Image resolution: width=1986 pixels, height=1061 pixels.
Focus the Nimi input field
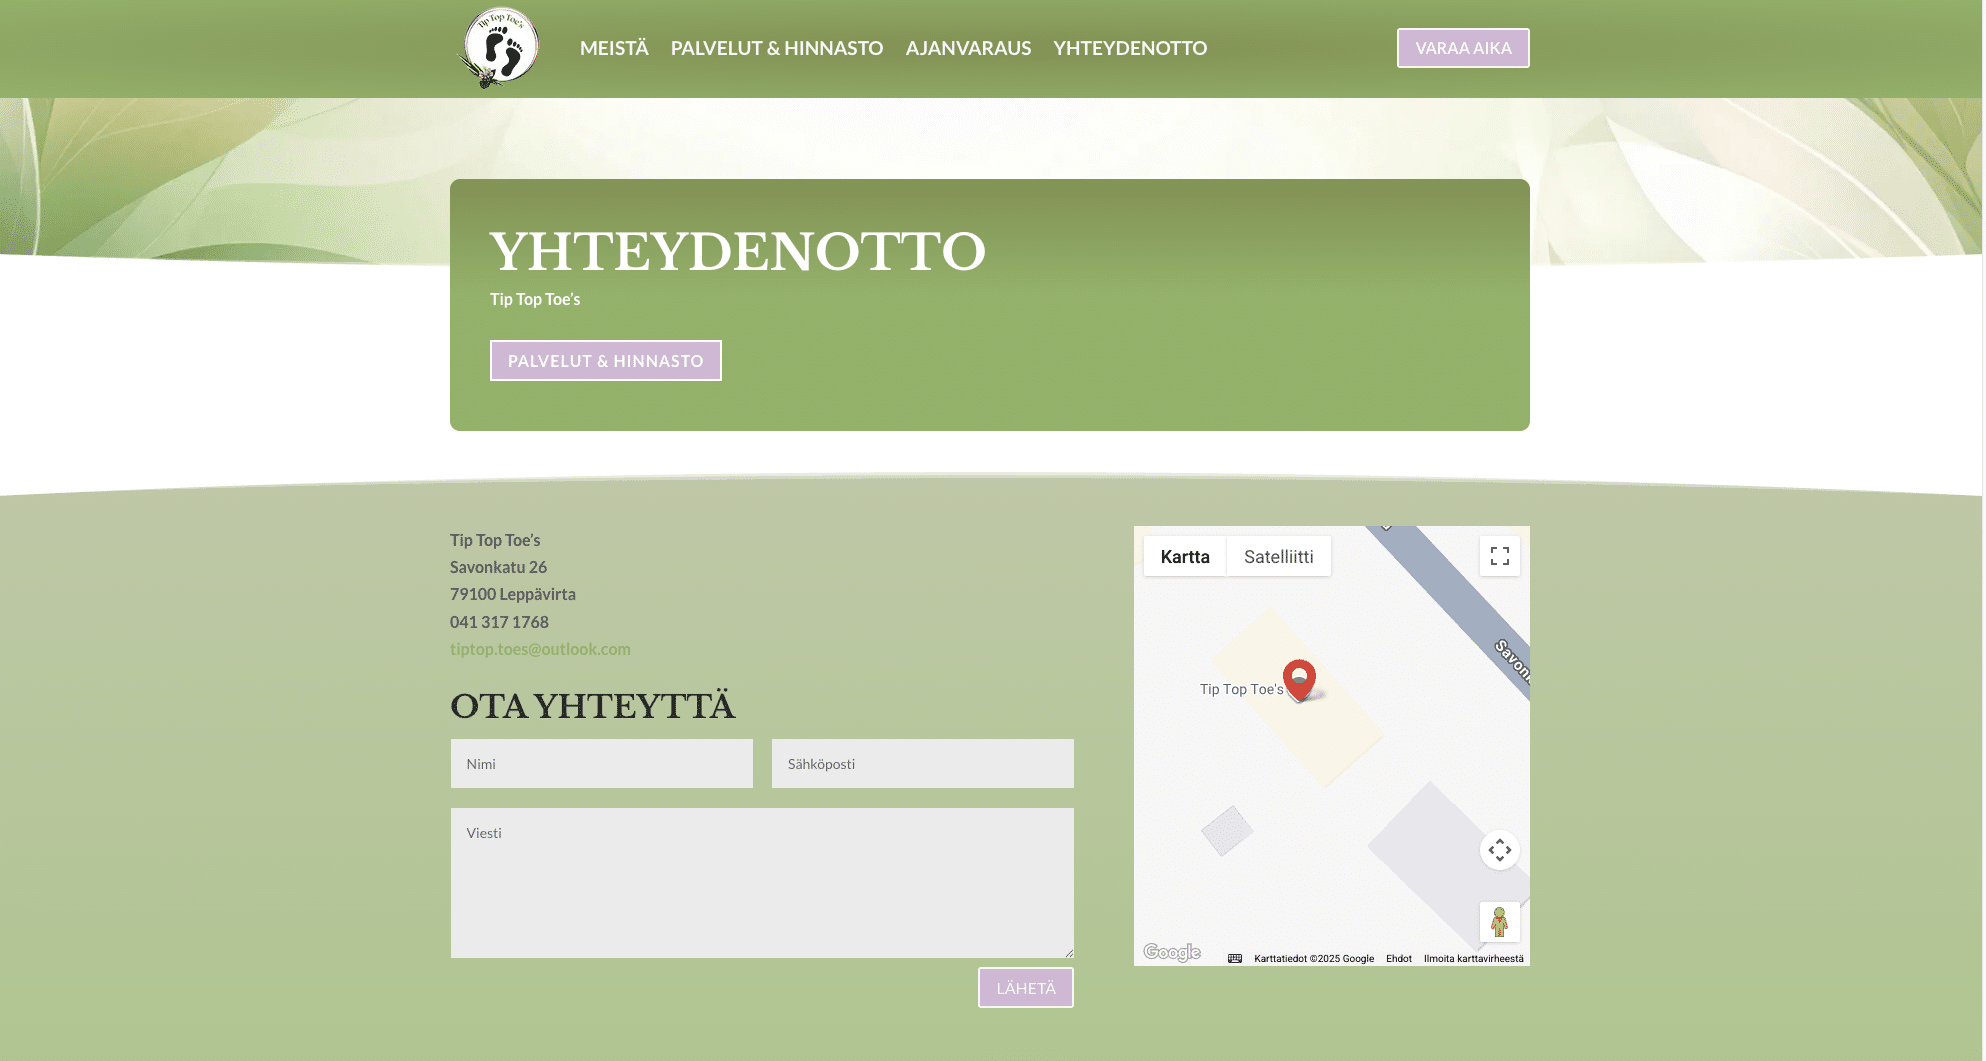pyautogui.click(x=602, y=764)
